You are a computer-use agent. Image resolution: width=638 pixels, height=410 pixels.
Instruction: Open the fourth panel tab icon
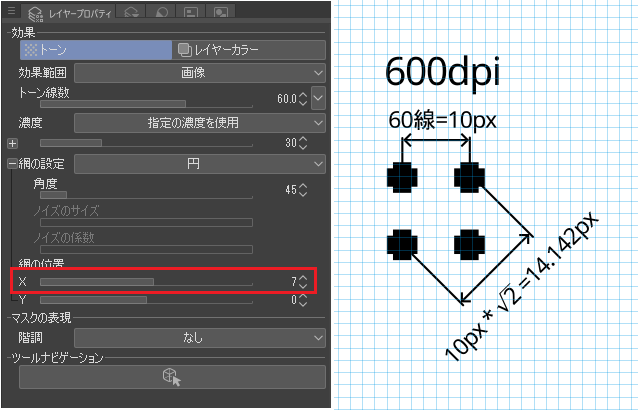191,13
